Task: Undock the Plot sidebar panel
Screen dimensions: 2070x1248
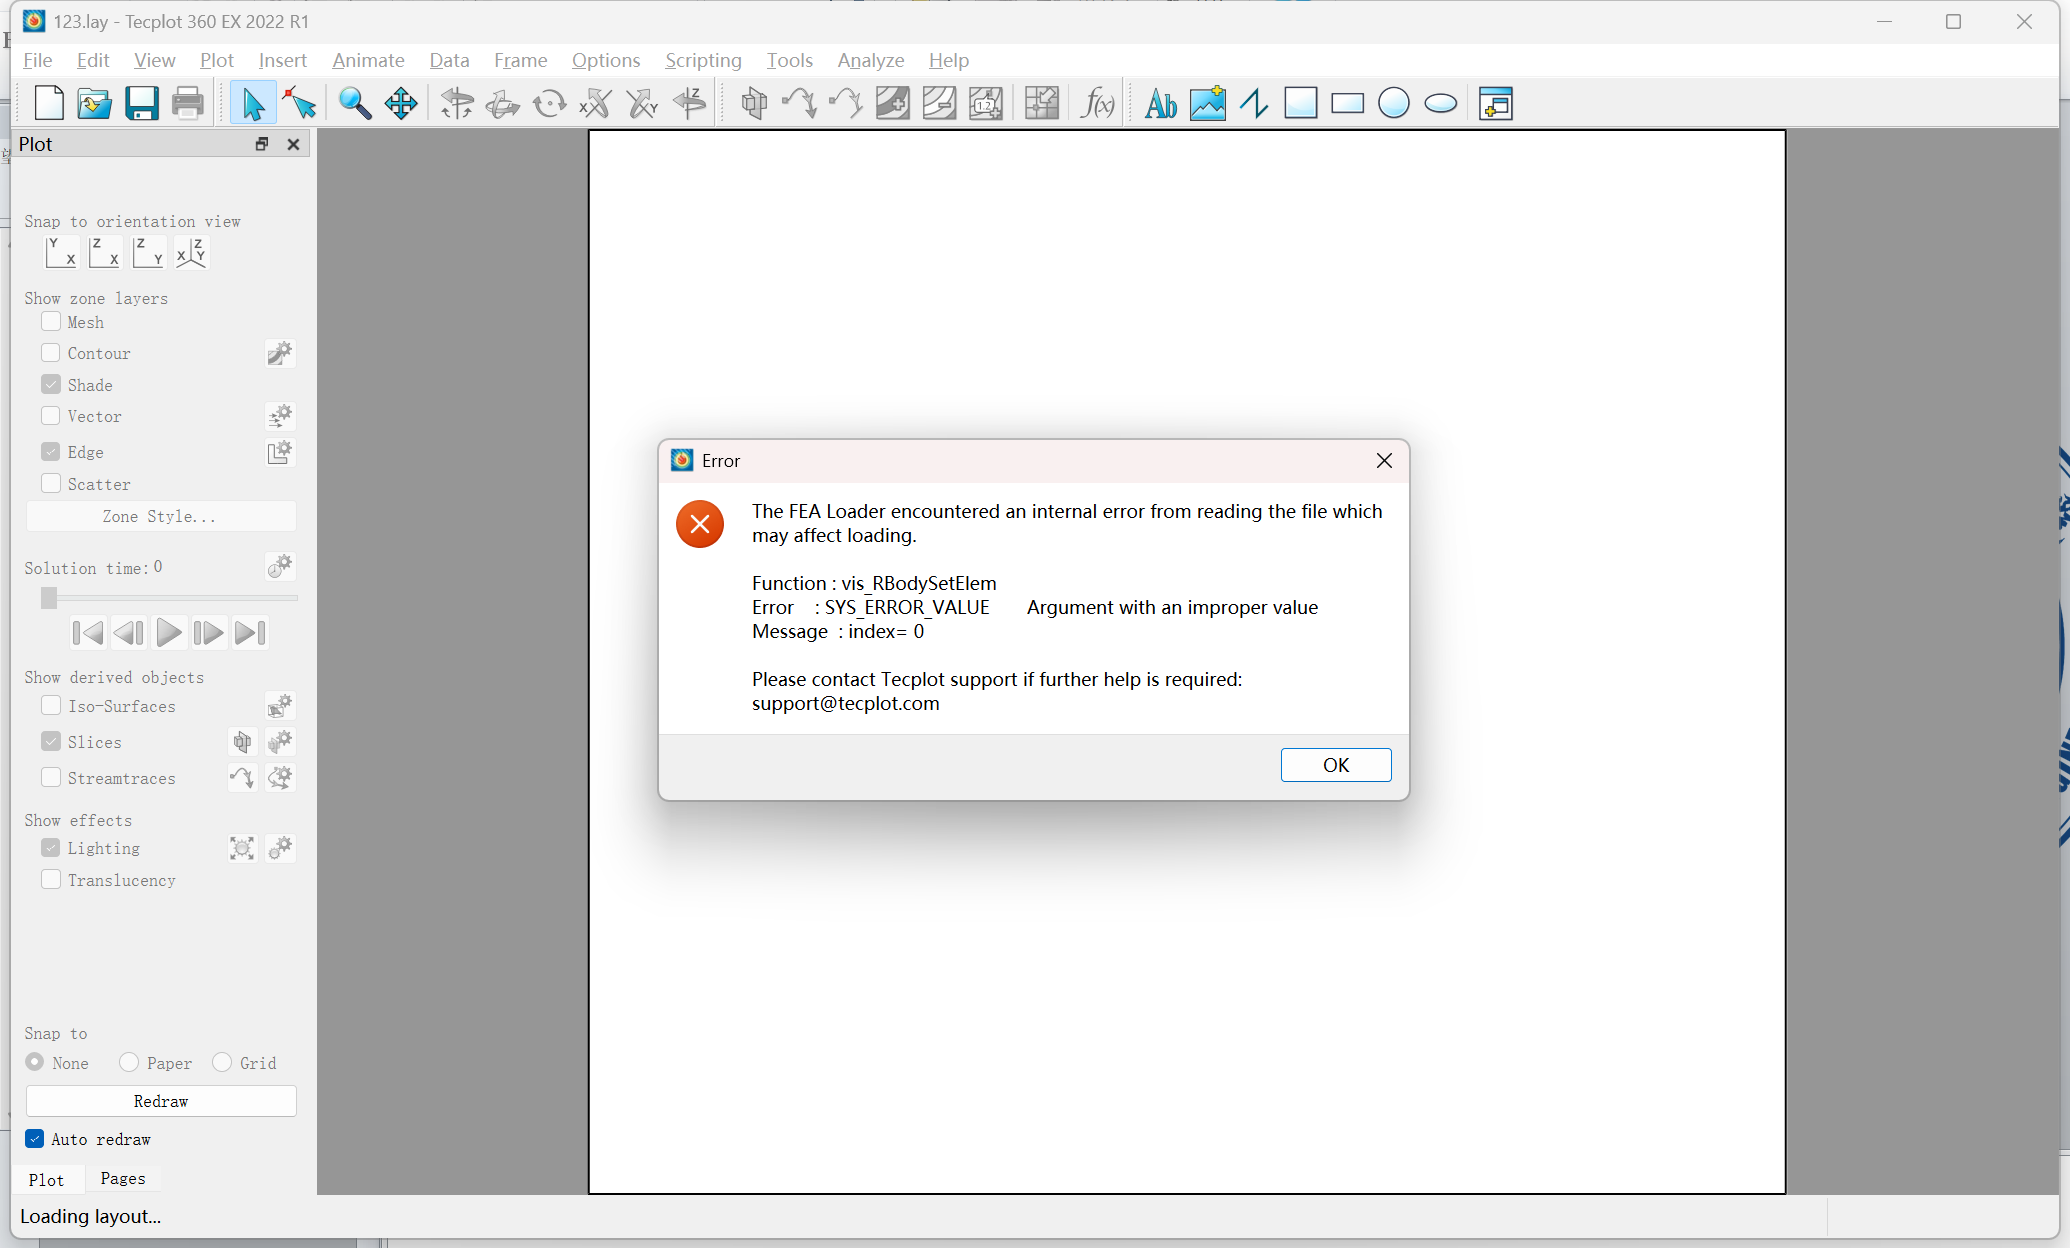Action: click(x=262, y=144)
